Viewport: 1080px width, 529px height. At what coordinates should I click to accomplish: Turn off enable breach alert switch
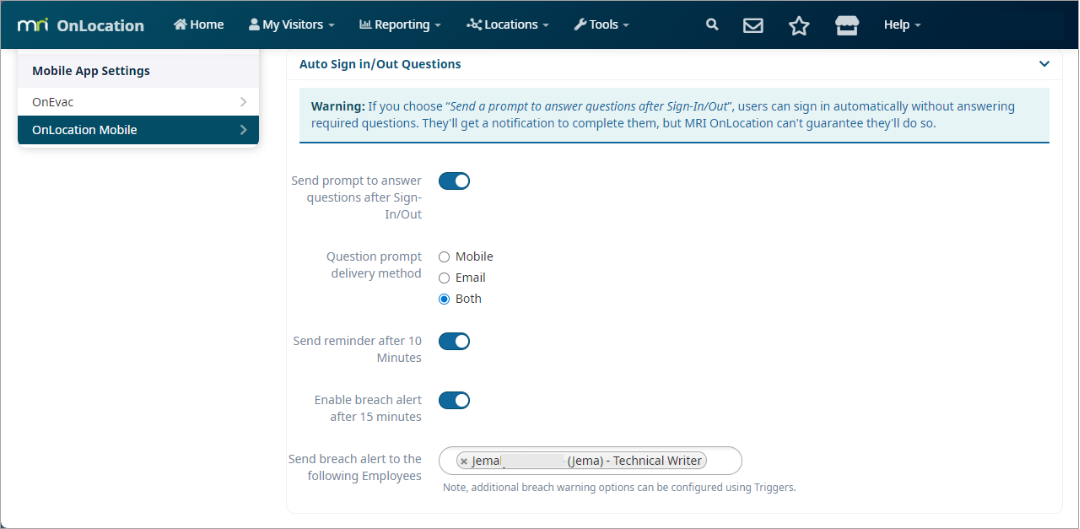coord(454,400)
